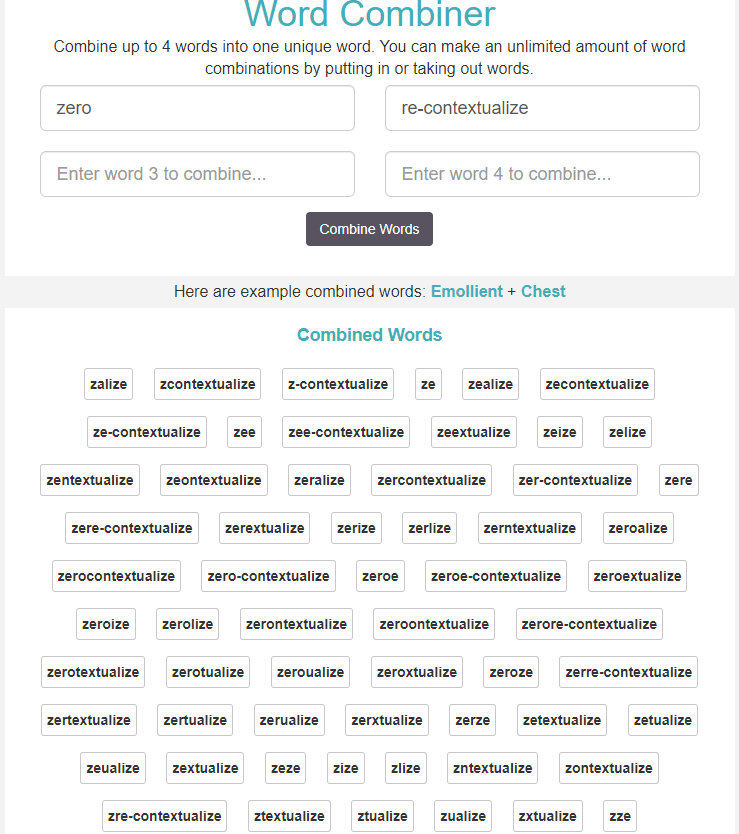This screenshot has height=834, width=739.
Task: Pick the zerre-contextualize word chip
Action: click(x=628, y=672)
